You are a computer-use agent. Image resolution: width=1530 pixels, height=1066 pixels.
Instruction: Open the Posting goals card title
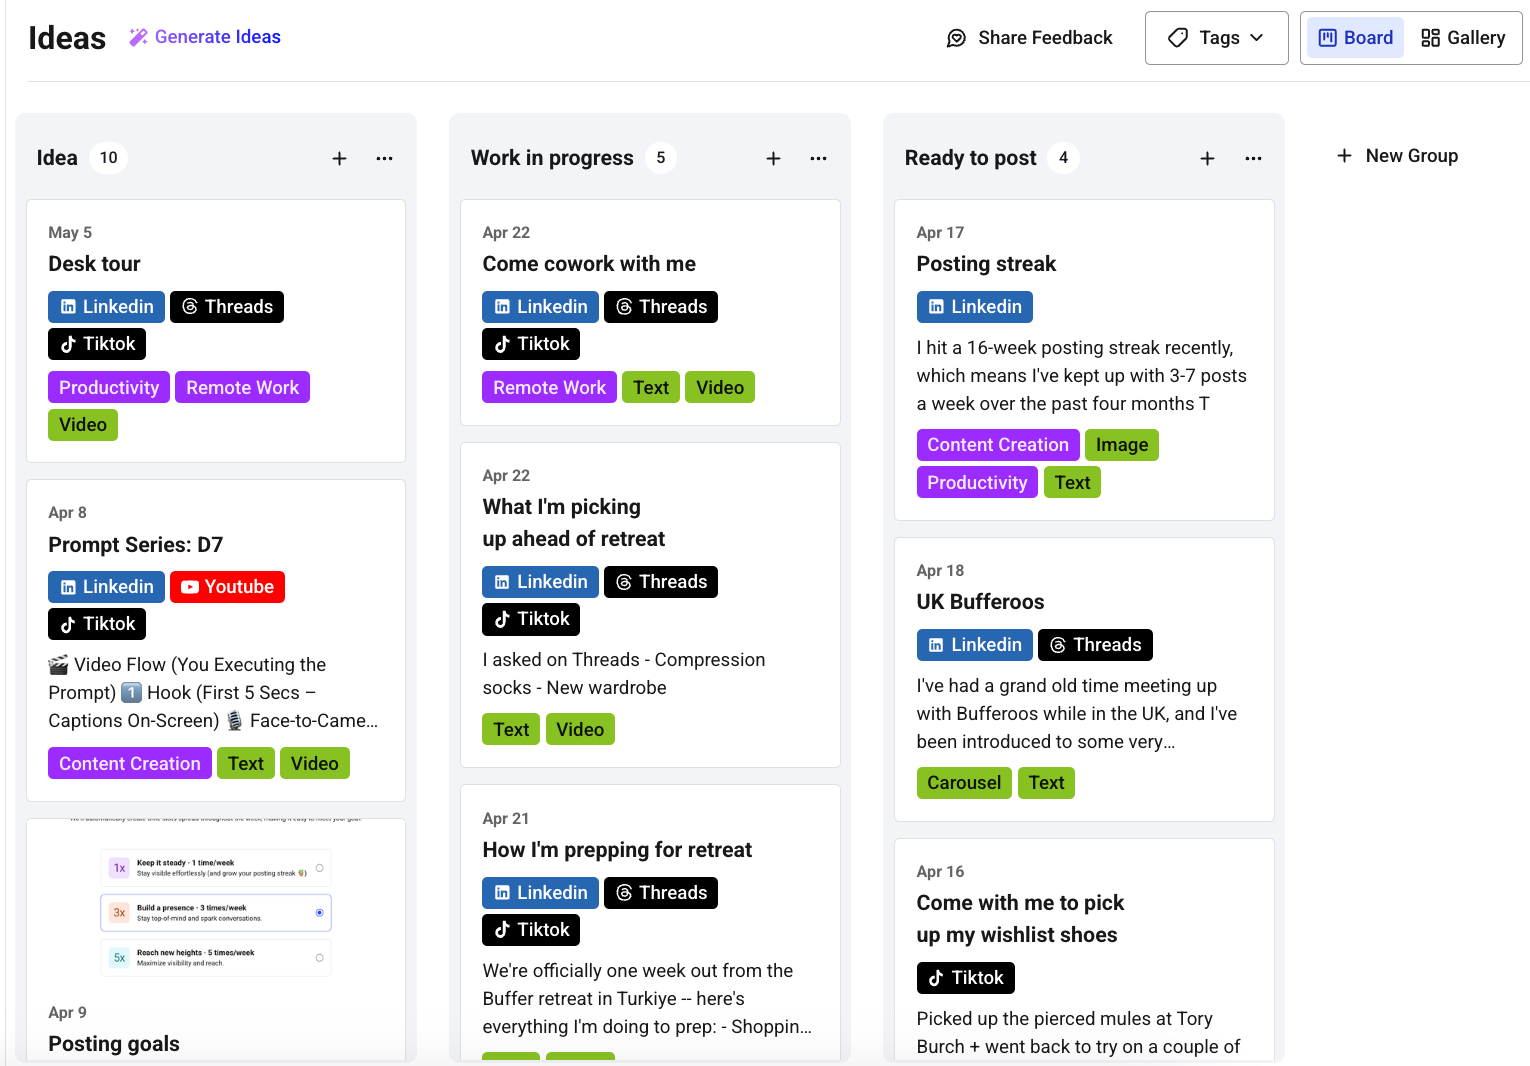(x=114, y=1044)
